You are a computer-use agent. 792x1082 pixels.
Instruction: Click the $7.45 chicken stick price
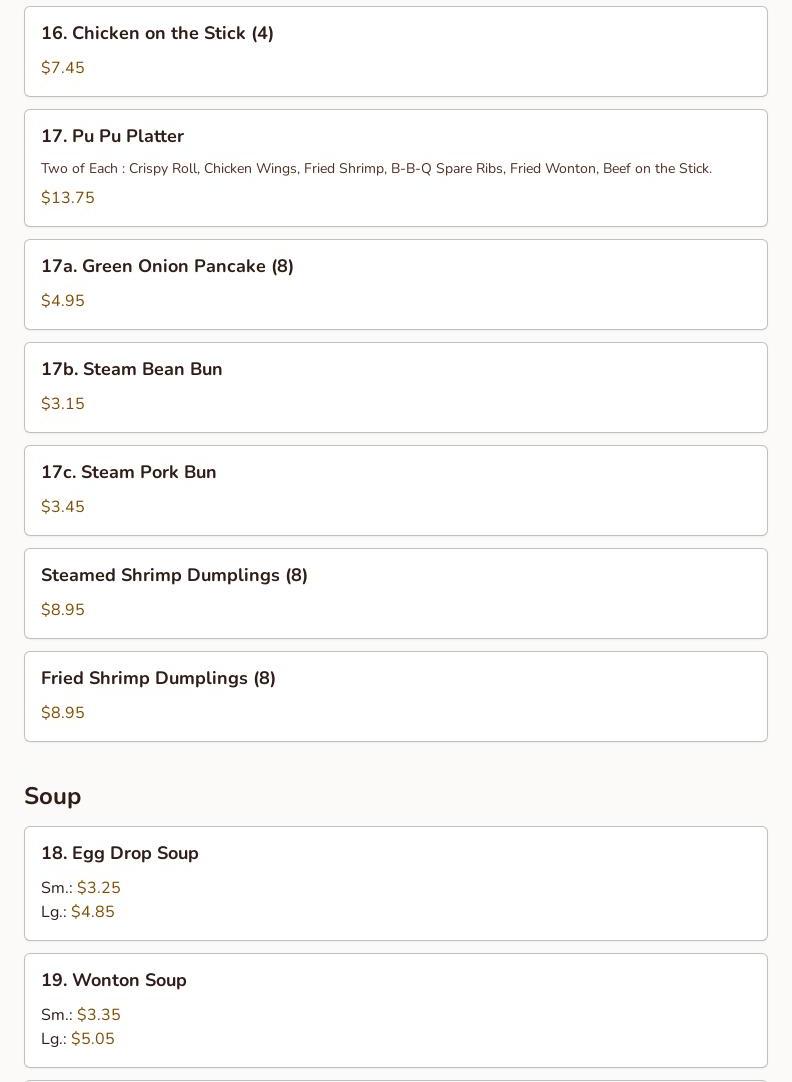[63, 68]
